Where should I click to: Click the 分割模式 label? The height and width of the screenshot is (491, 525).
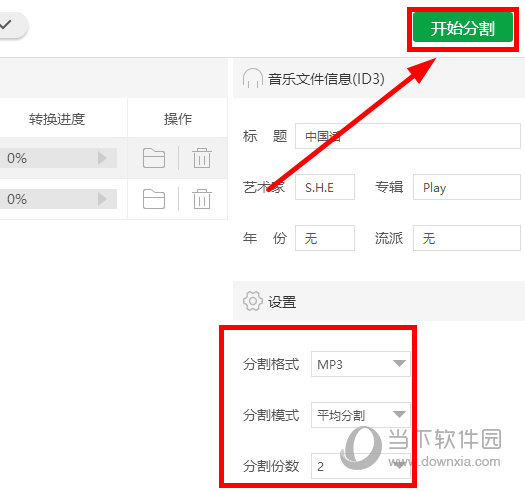point(271,415)
